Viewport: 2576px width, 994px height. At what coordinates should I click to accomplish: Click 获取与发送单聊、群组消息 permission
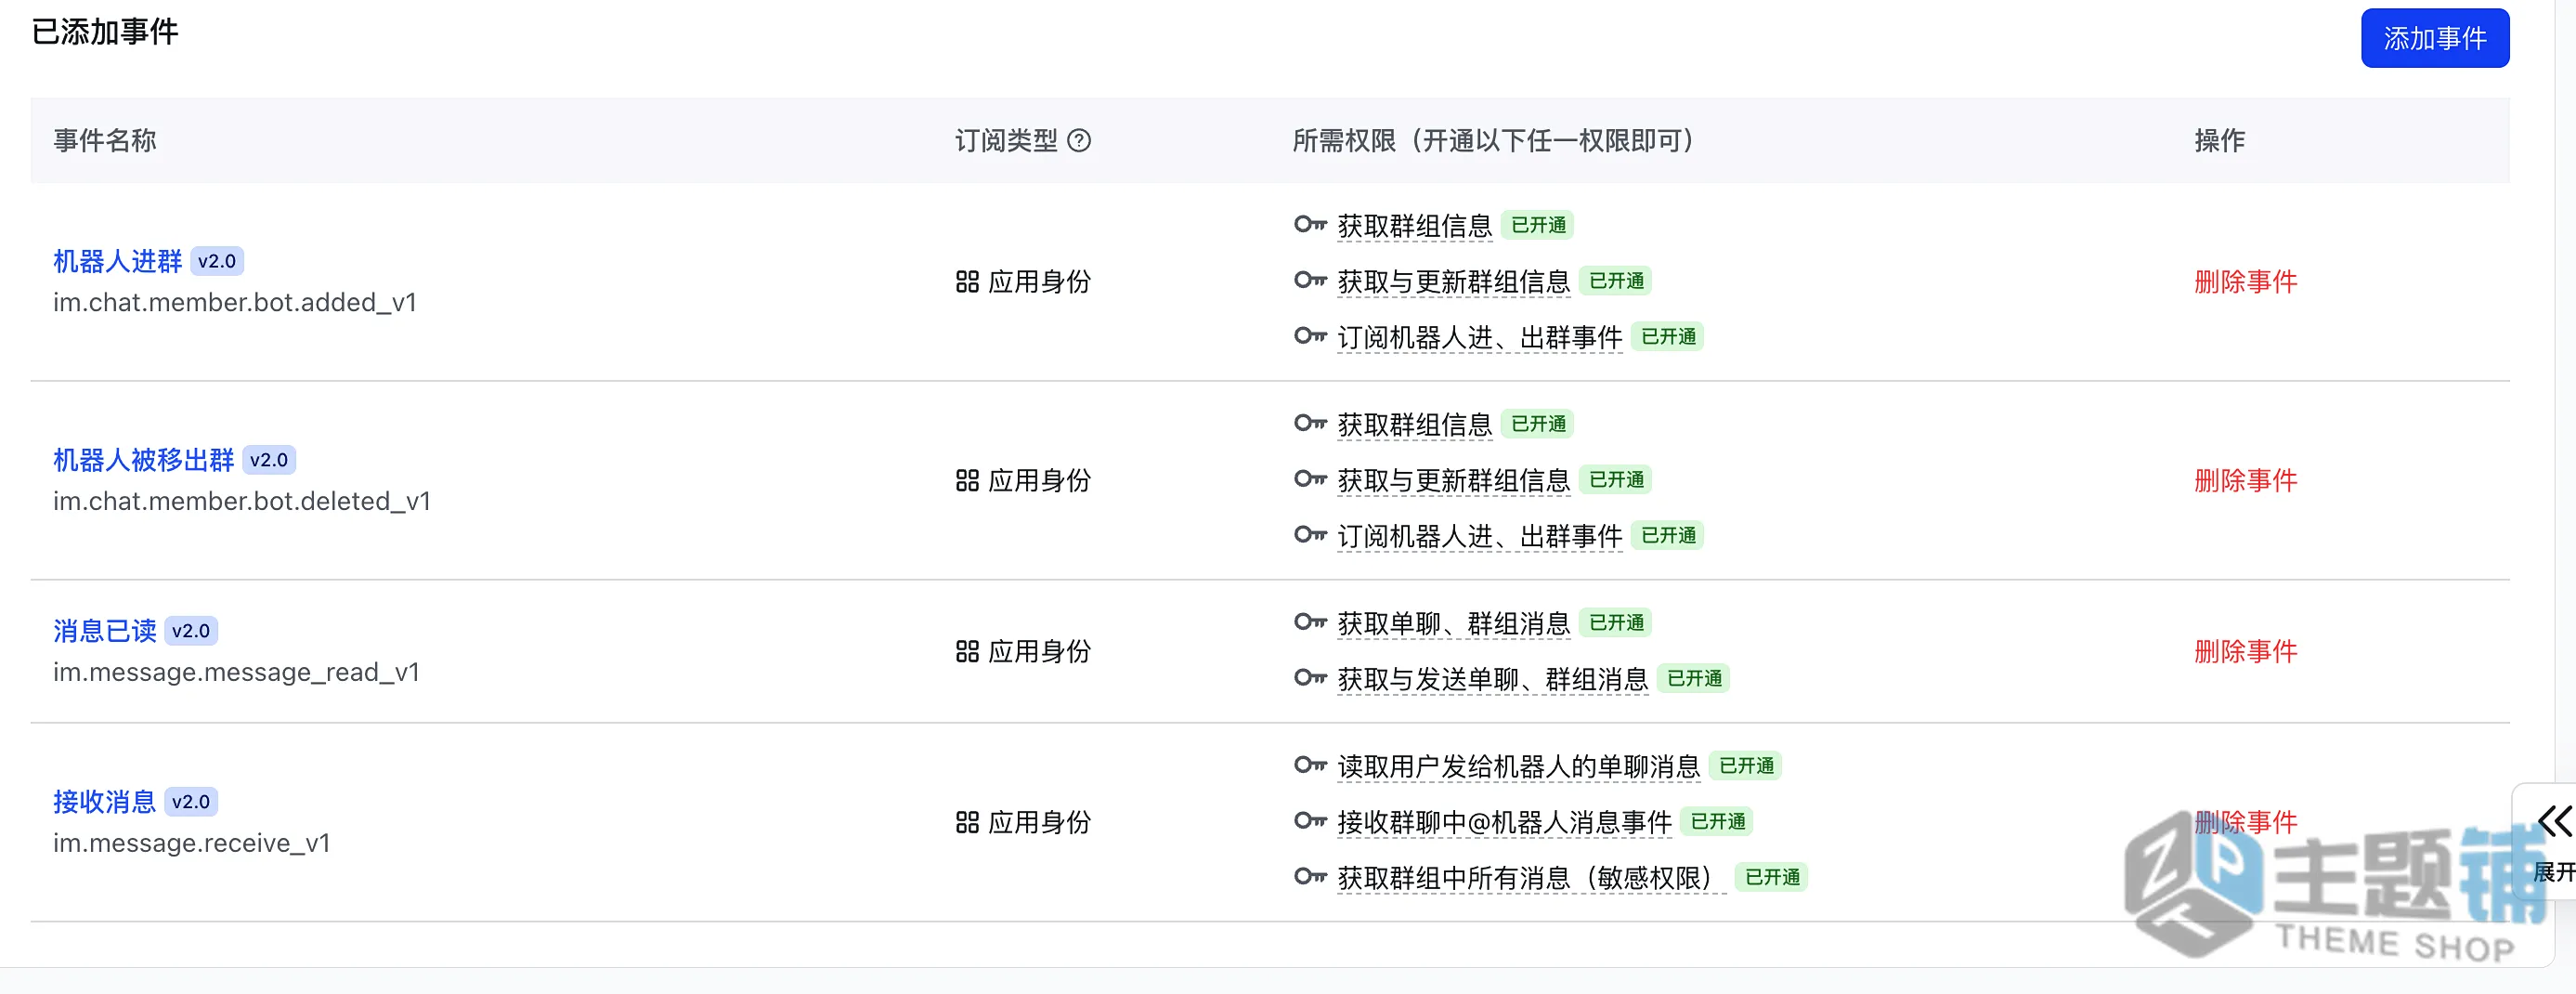click(x=1492, y=680)
